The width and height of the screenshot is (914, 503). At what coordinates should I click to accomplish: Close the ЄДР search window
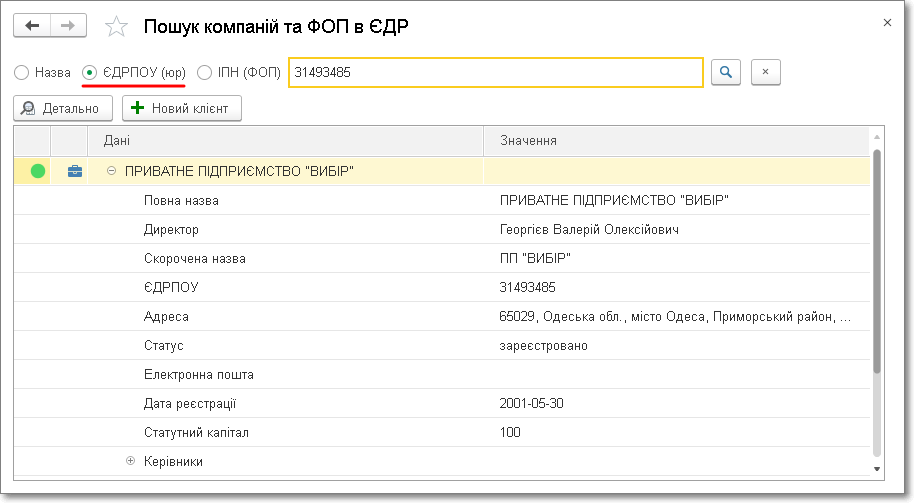point(887,22)
